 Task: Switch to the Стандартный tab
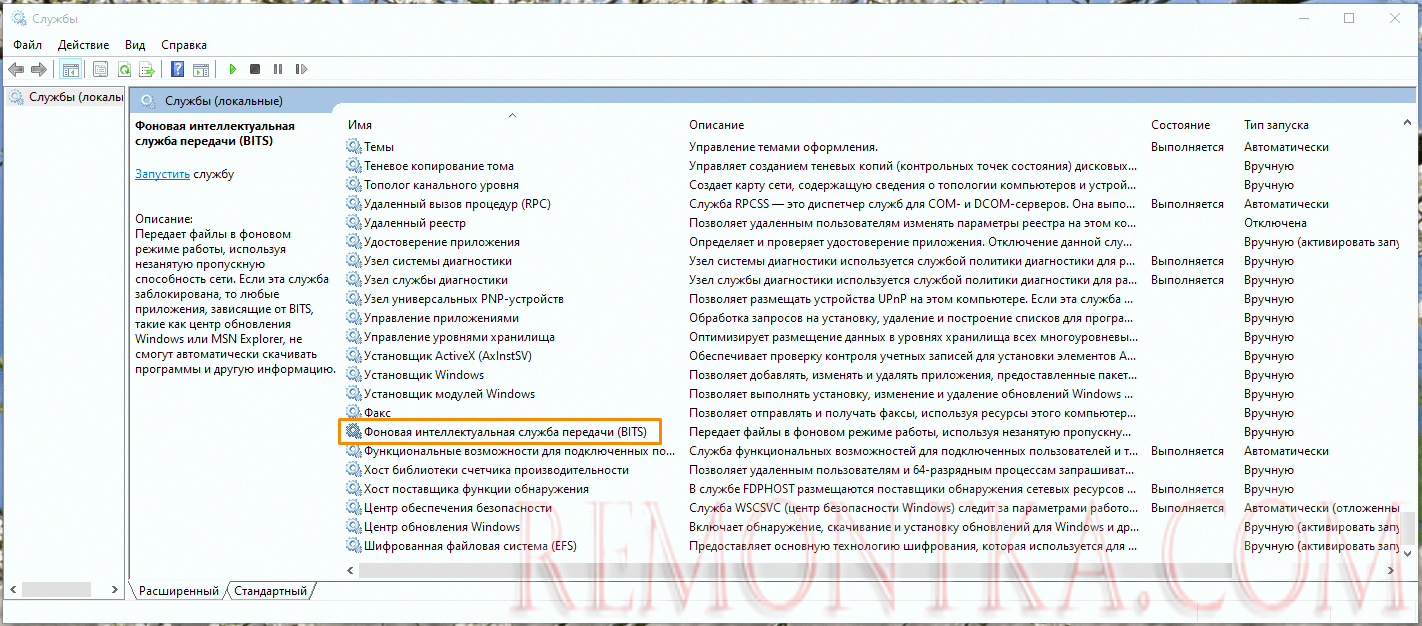coord(270,591)
